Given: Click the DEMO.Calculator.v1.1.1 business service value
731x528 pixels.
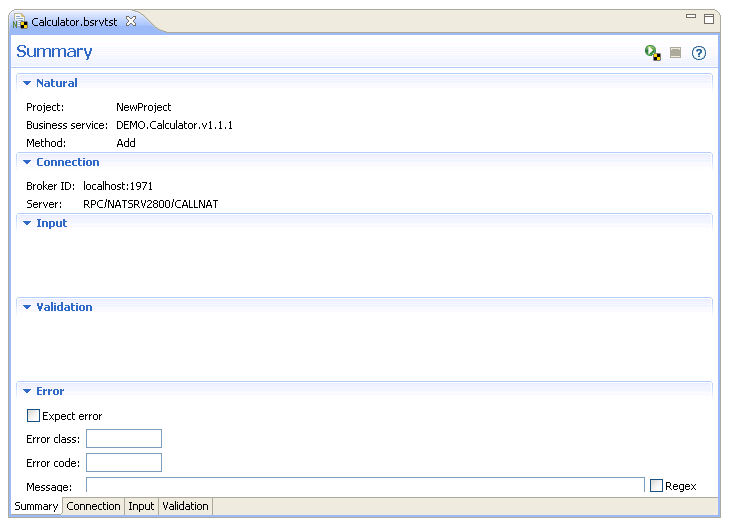Looking at the screenshot, I should (x=174, y=125).
